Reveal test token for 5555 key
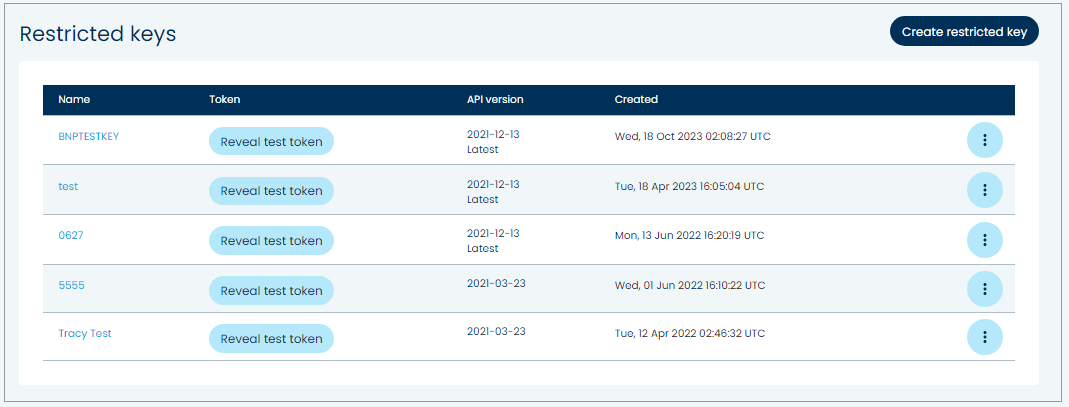Screen dimensions: 1069x407 [271, 291]
